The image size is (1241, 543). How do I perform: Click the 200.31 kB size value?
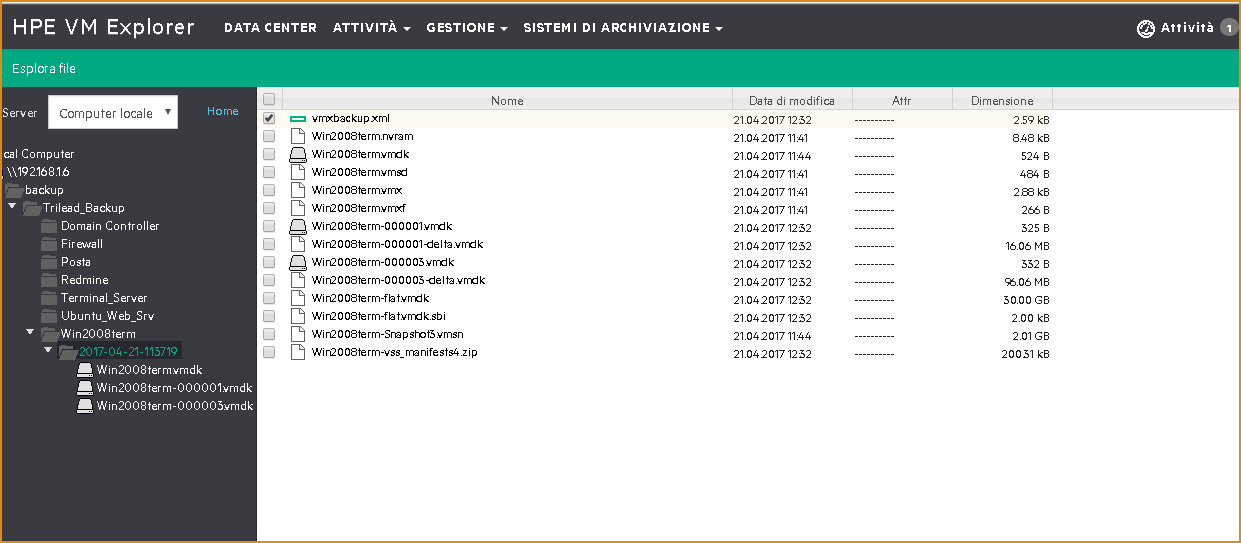(x=1025, y=353)
